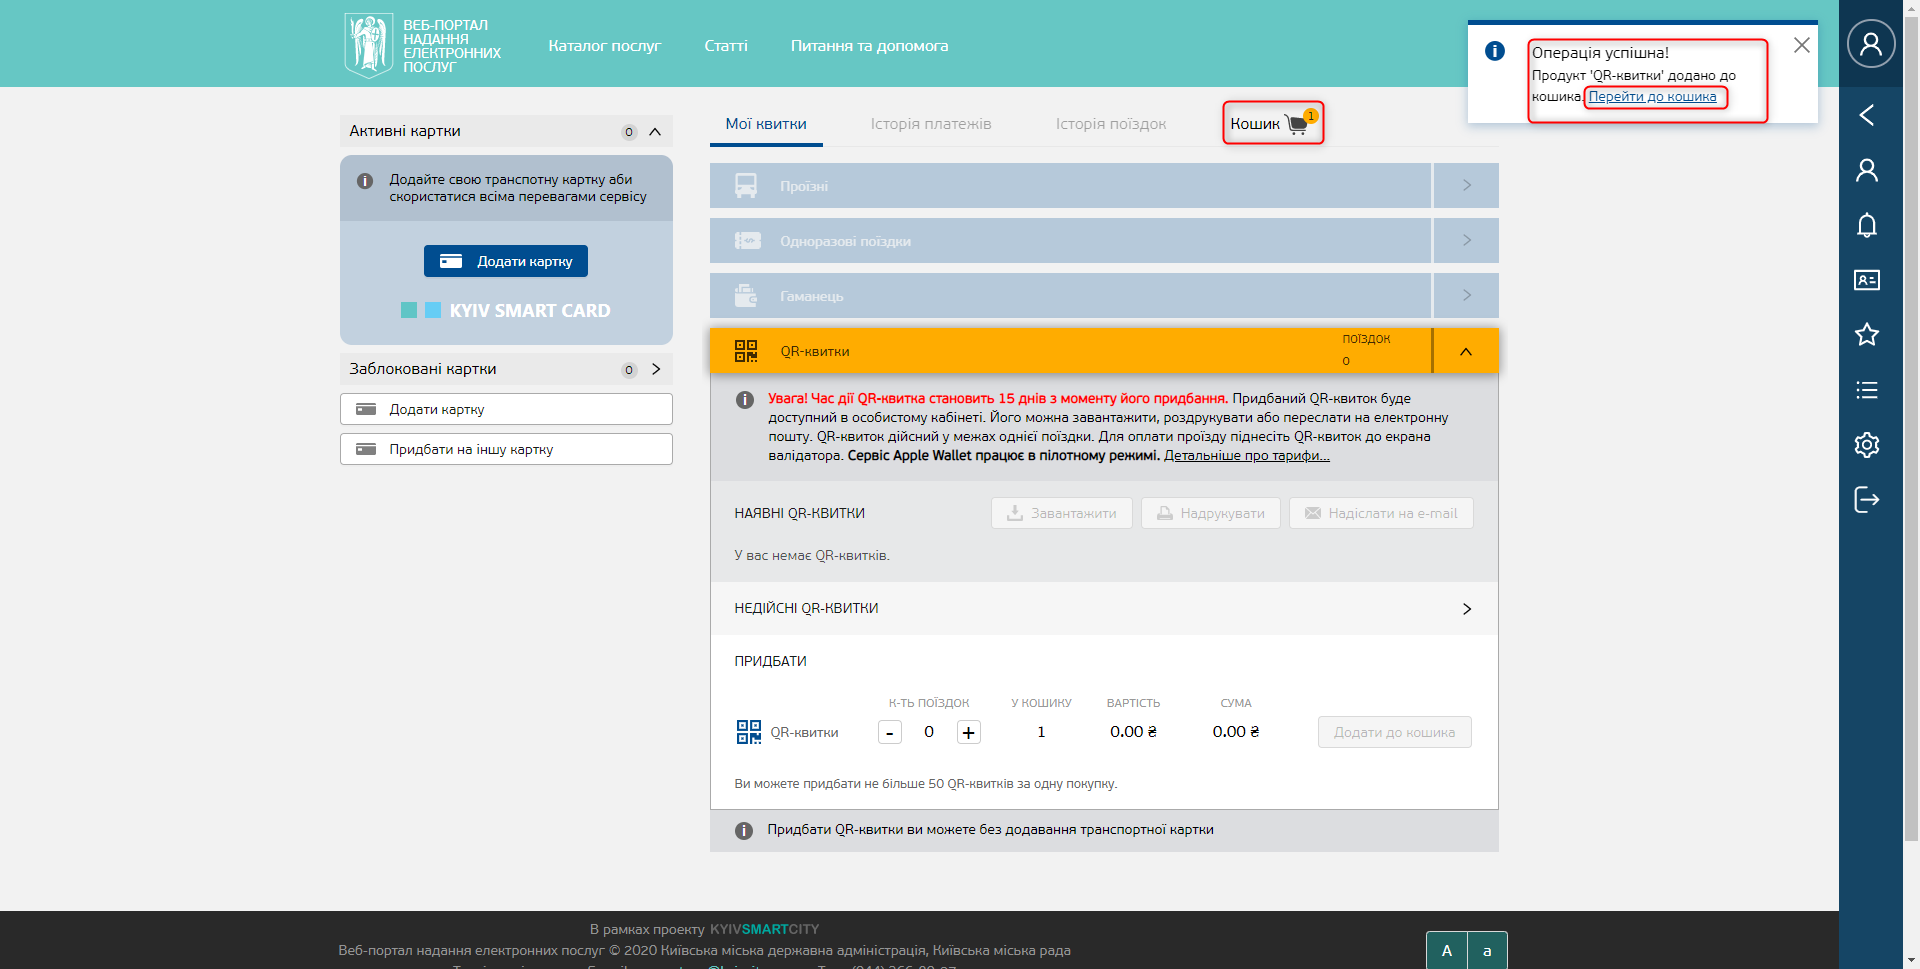1920x969 pixels.
Task: Collapse the QR-квитки section
Action: (x=1465, y=351)
